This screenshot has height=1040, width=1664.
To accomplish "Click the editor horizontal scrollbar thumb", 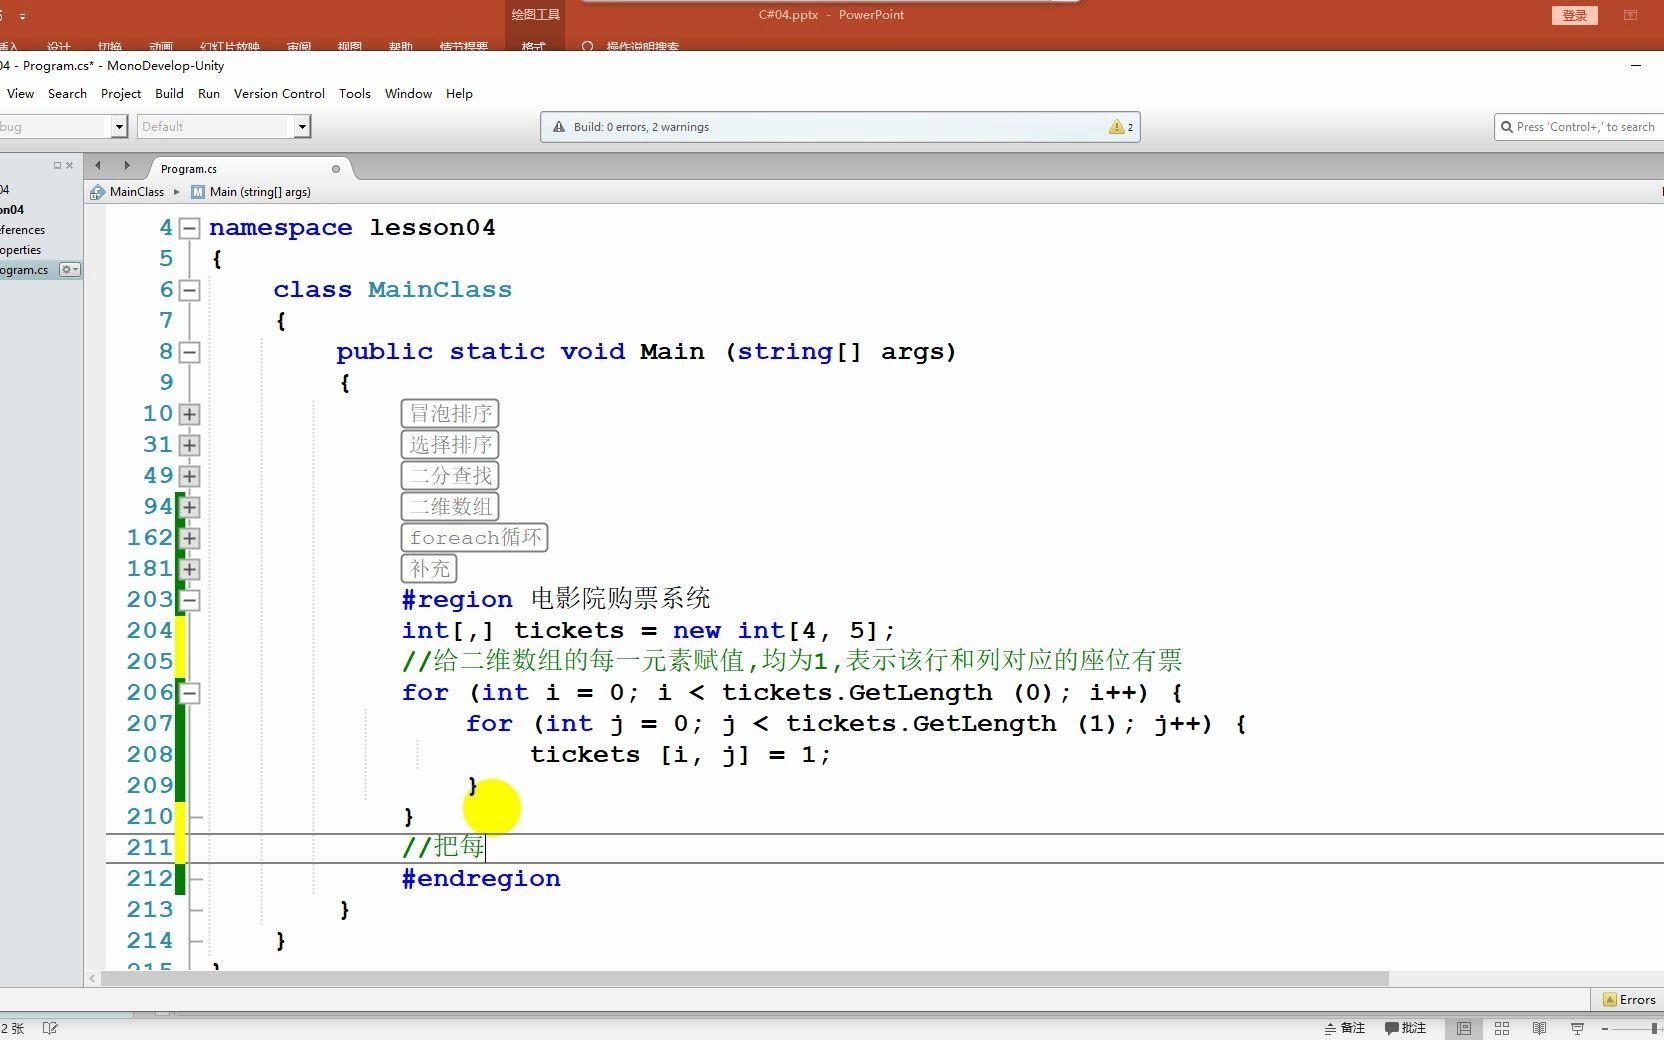I will pos(744,978).
